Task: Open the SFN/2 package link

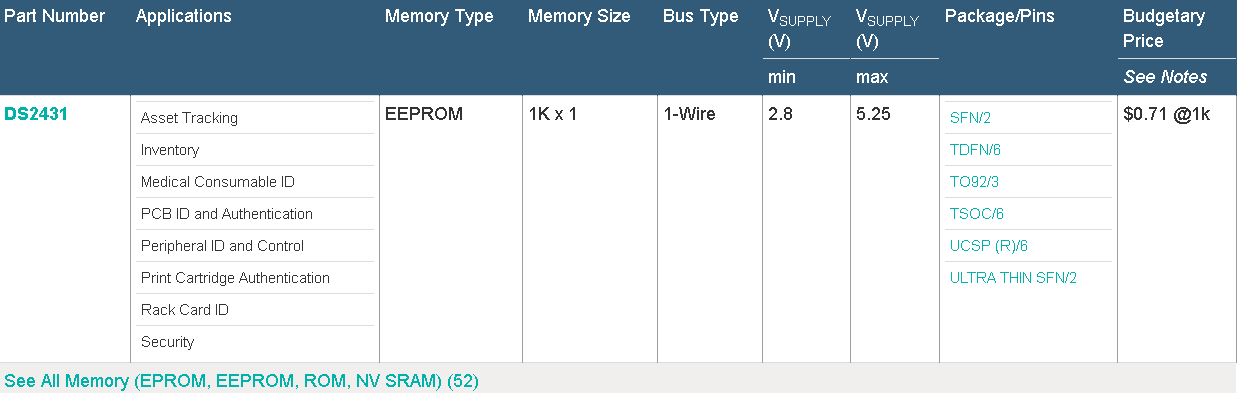Action: click(970, 118)
